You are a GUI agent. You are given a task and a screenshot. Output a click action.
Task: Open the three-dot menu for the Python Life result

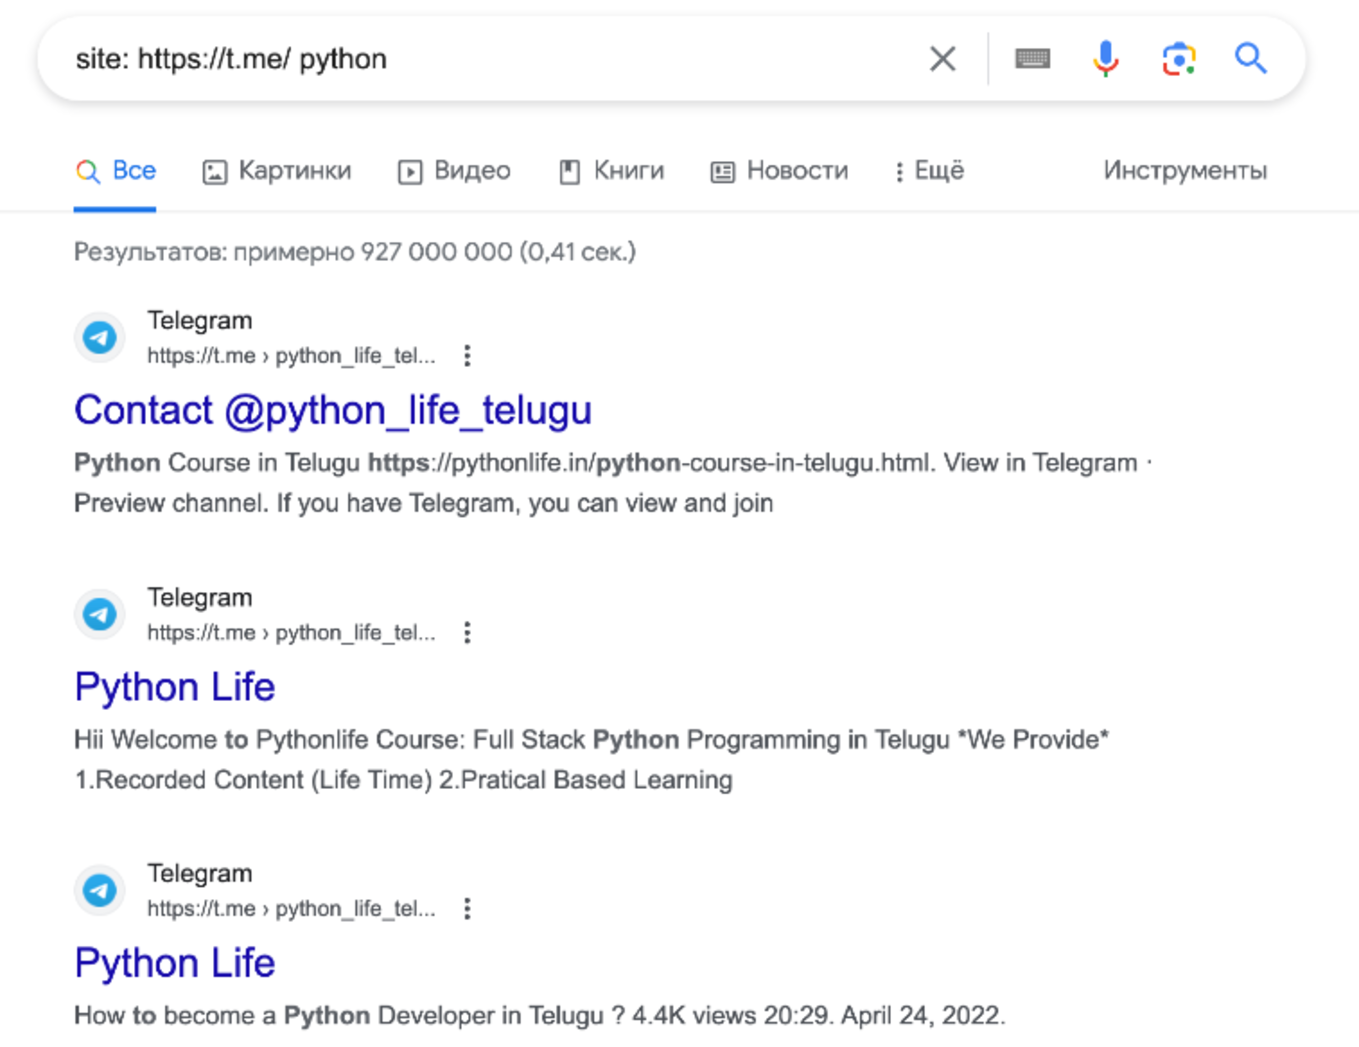click(x=466, y=632)
